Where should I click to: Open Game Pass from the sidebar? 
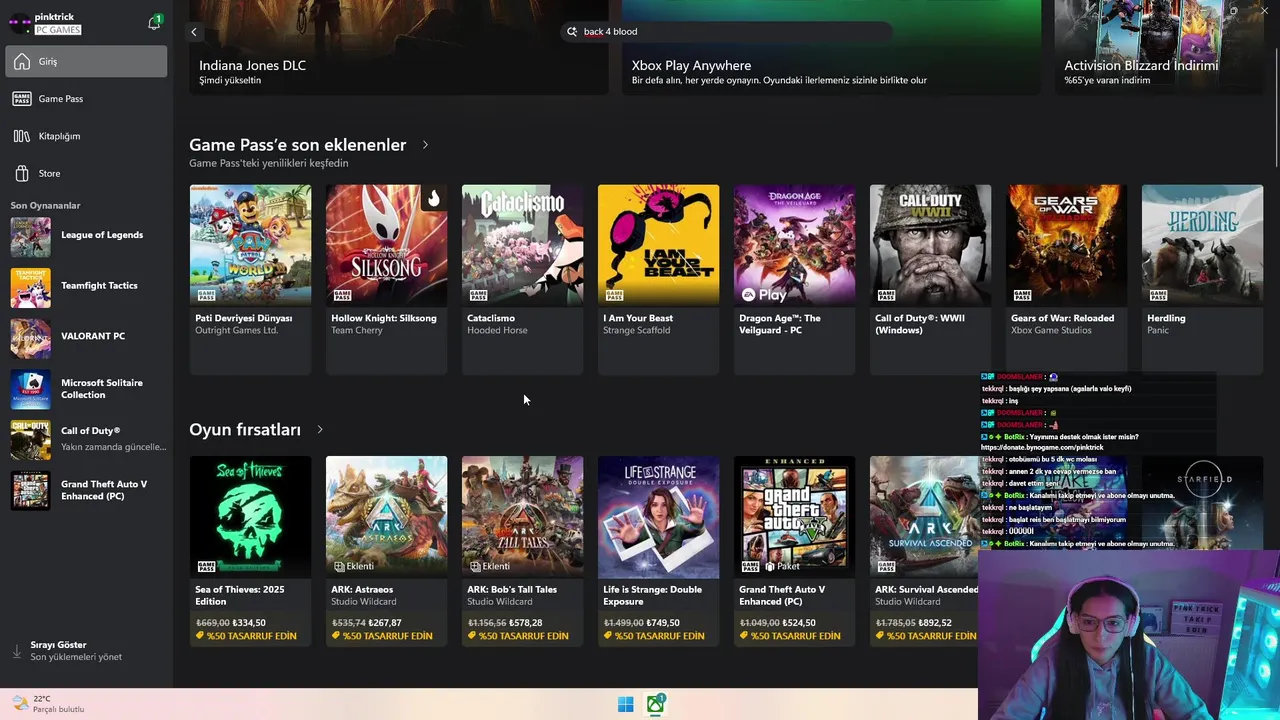point(86,99)
